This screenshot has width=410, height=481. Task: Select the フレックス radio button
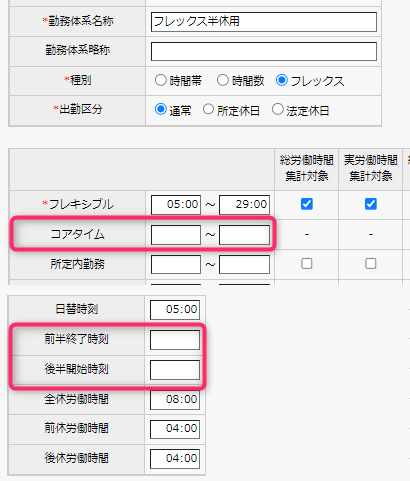click(282, 80)
